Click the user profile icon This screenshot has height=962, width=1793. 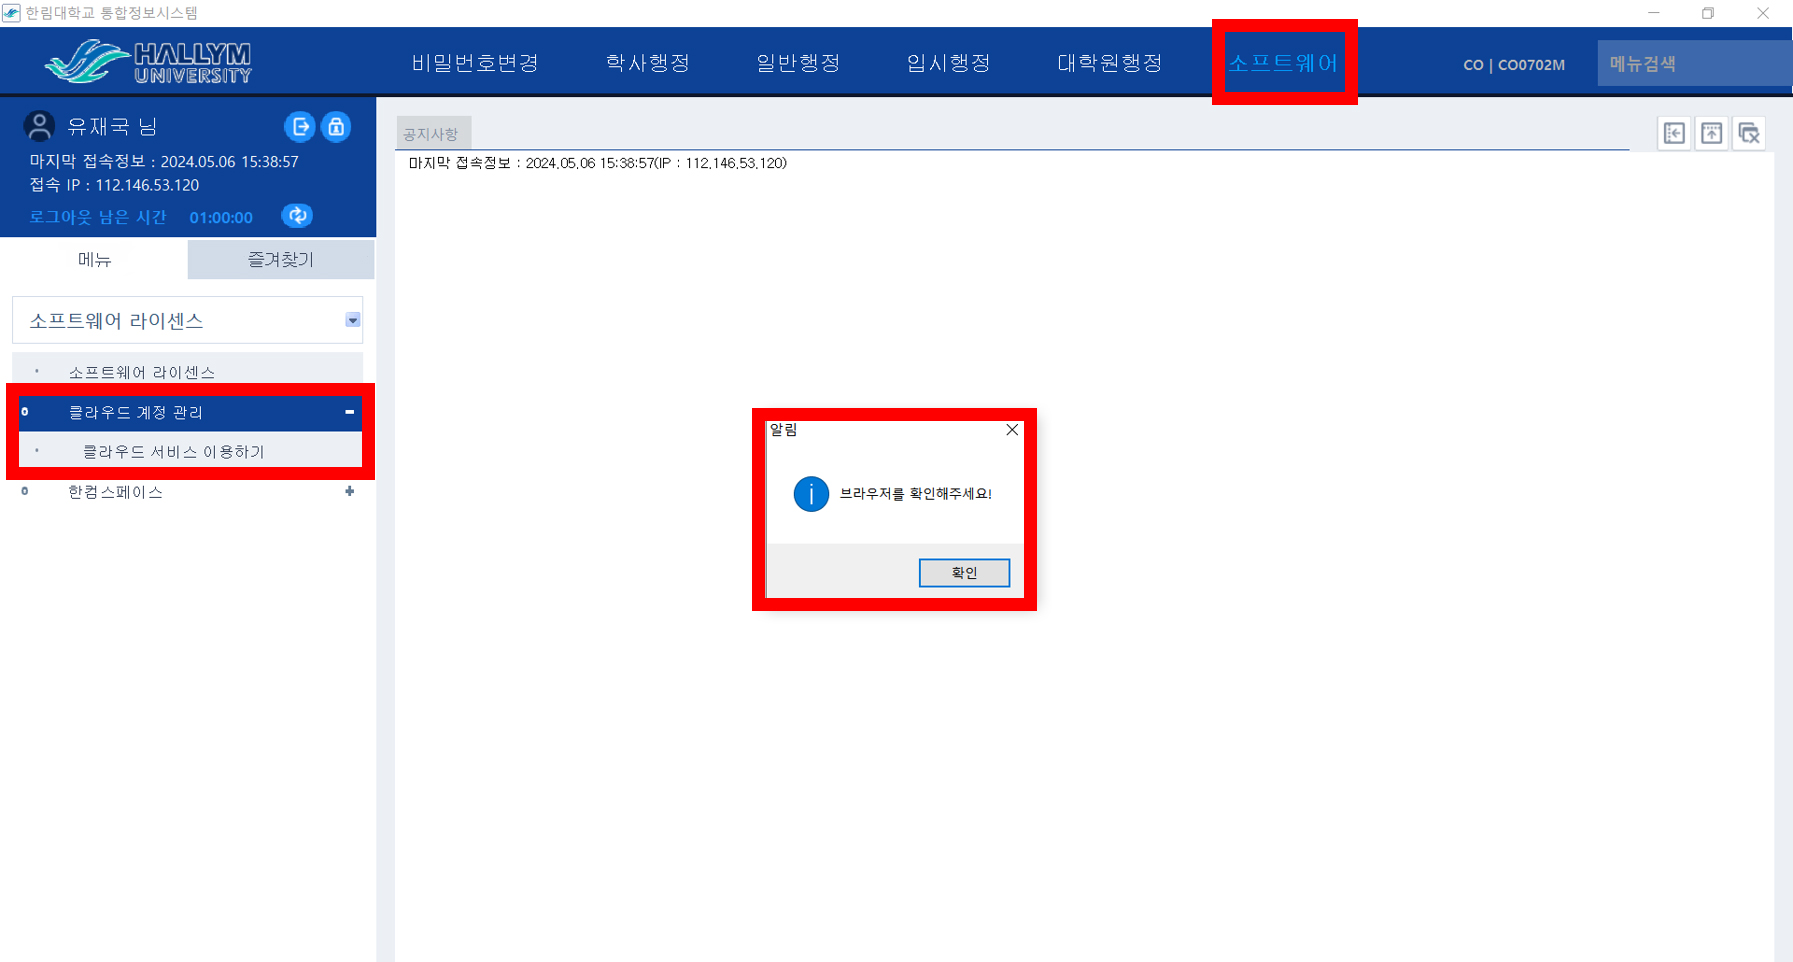click(x=39, y=126)
